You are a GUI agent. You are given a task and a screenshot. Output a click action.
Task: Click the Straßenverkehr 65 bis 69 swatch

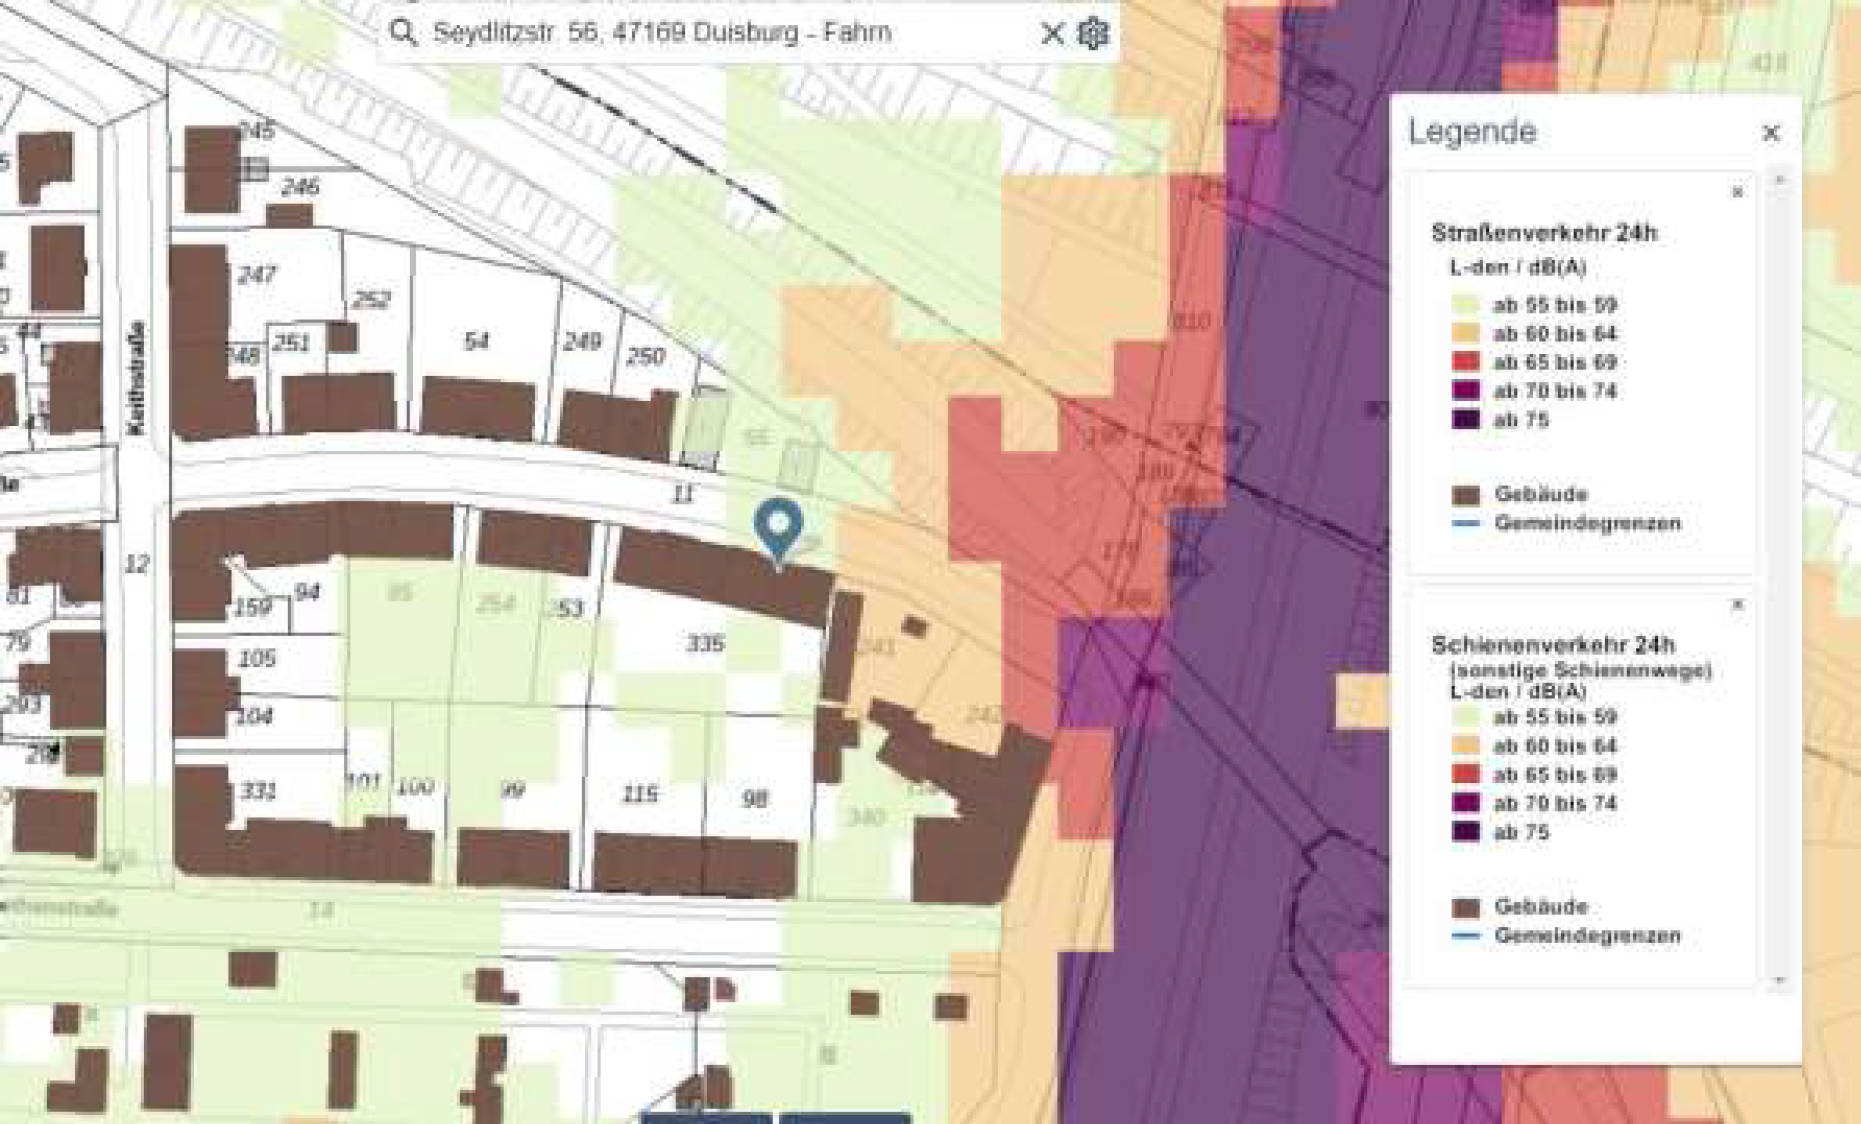click(x=1465, y=362)
